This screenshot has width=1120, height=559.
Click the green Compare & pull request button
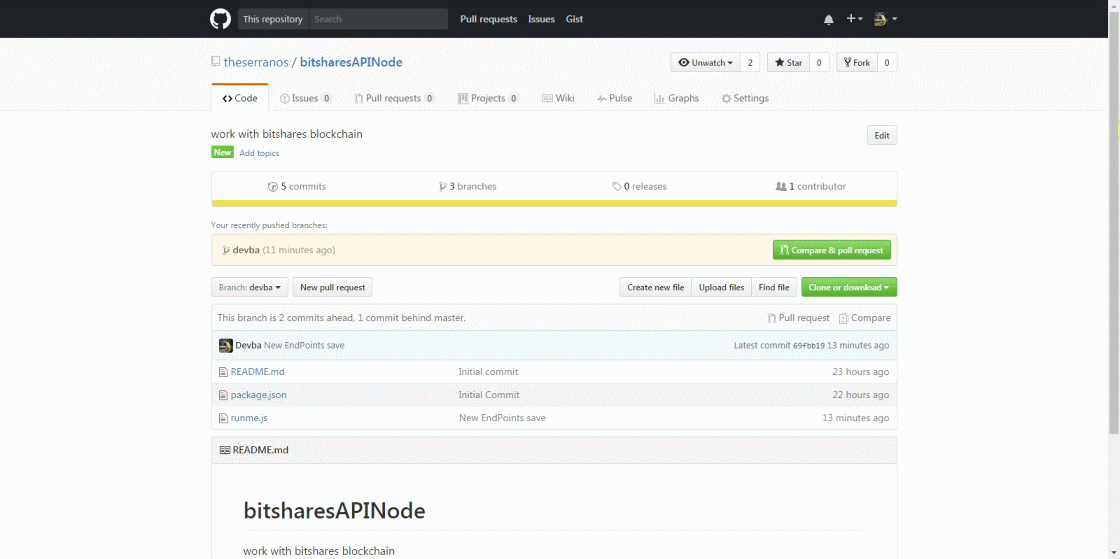coord(831,250)
